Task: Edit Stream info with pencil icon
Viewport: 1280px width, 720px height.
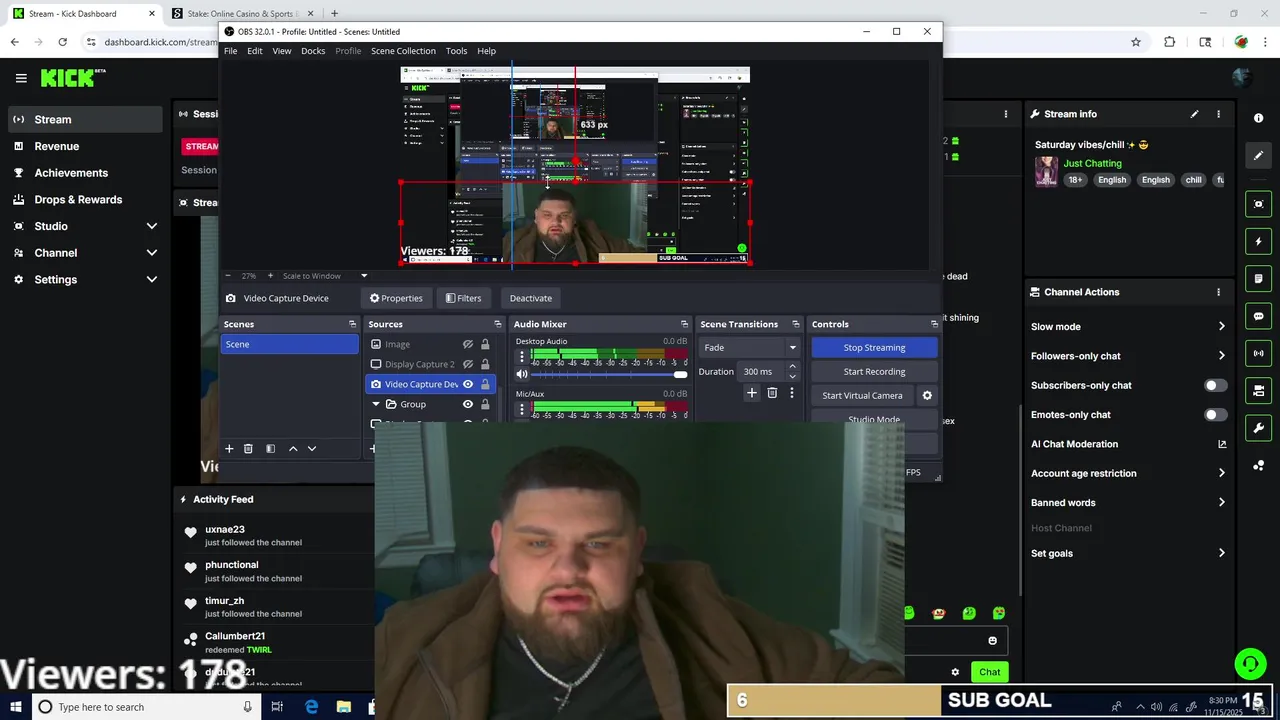Action: click(1194, 114)
